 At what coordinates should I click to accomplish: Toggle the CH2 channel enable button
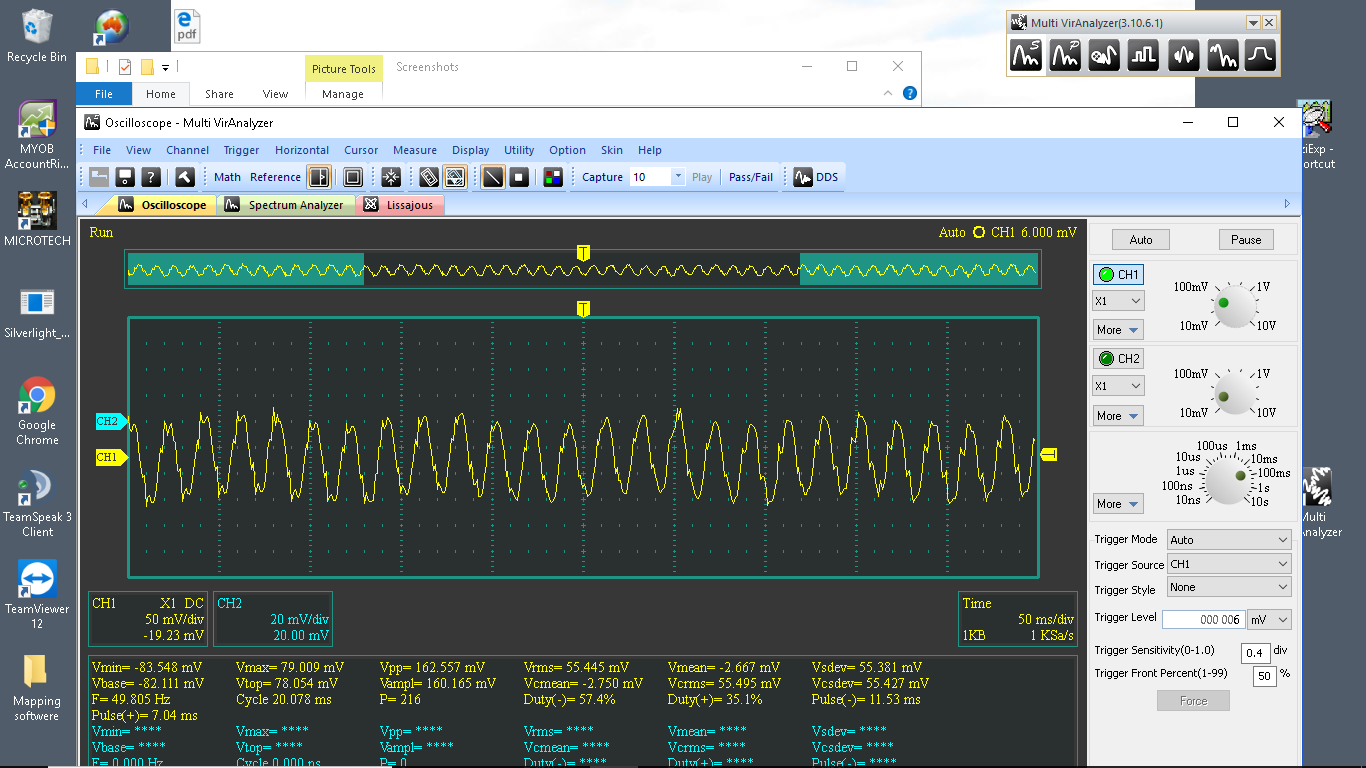[1117, 359]
